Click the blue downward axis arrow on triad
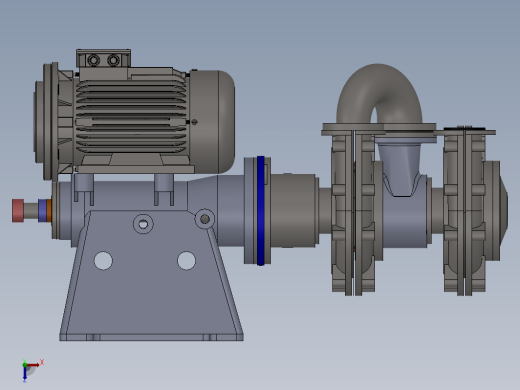This screenshot has width=520, height=390. click(x=25, y=374)
